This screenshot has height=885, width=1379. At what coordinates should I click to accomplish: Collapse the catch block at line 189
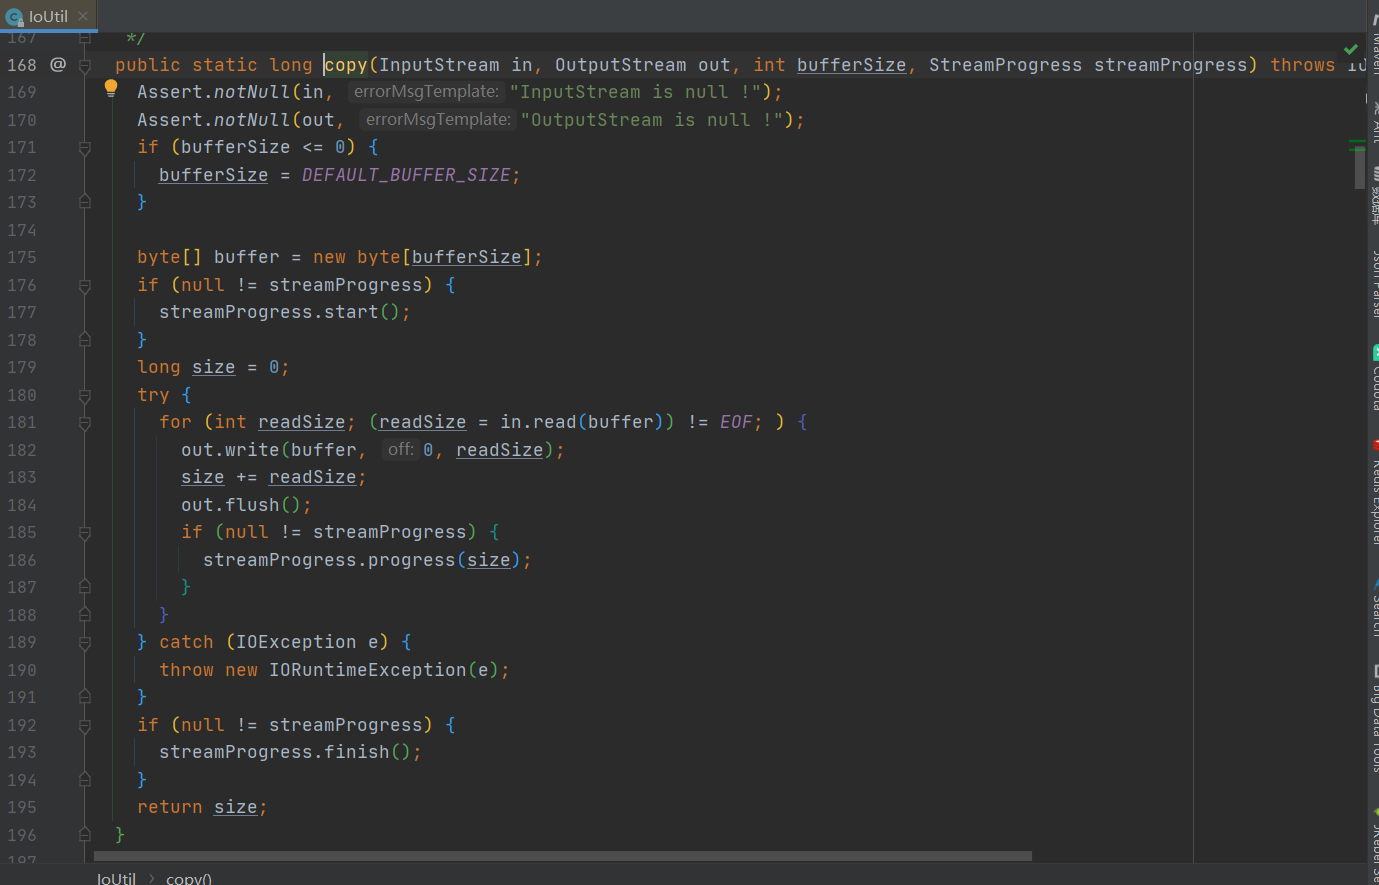[x=85, y=642]
